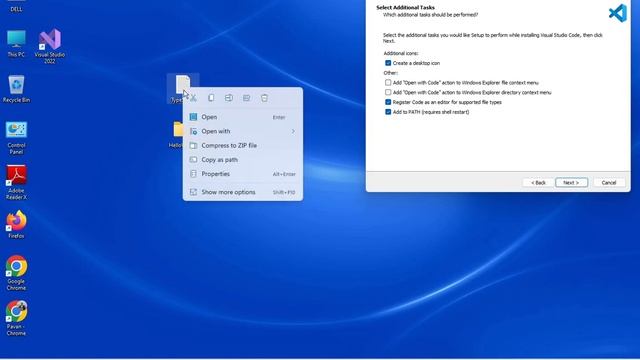Toggle Register Code as editor checkbox
The height and width of the screenshot is (360, 640).
tap(388, 102)
